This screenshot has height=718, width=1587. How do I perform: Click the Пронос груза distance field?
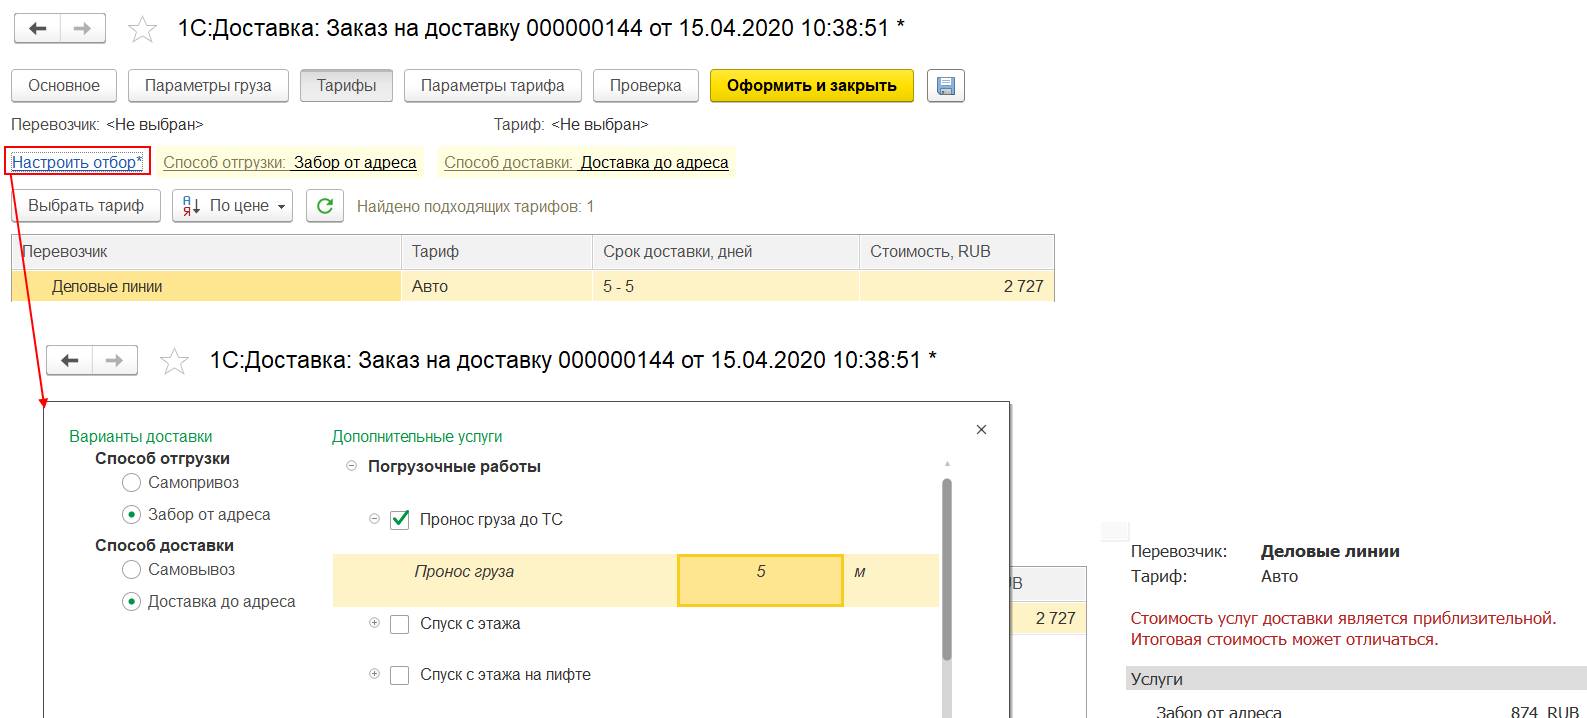pyautogui.click(x=760, y=580)
